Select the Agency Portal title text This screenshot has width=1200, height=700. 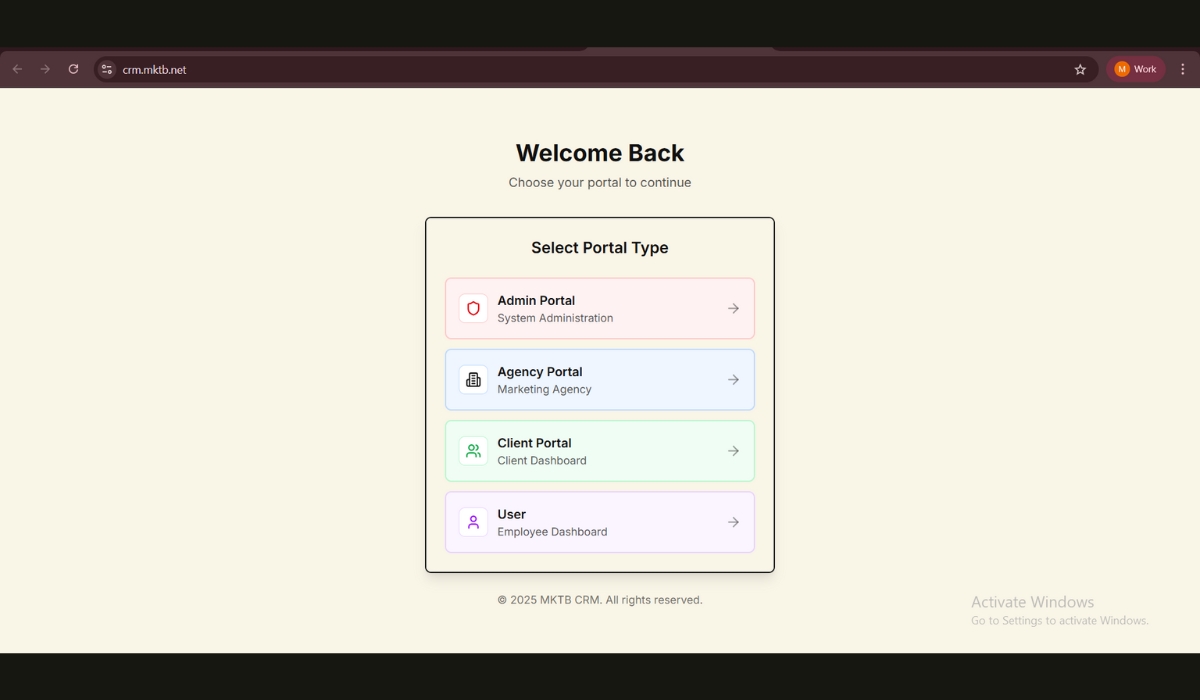(539, 372)
